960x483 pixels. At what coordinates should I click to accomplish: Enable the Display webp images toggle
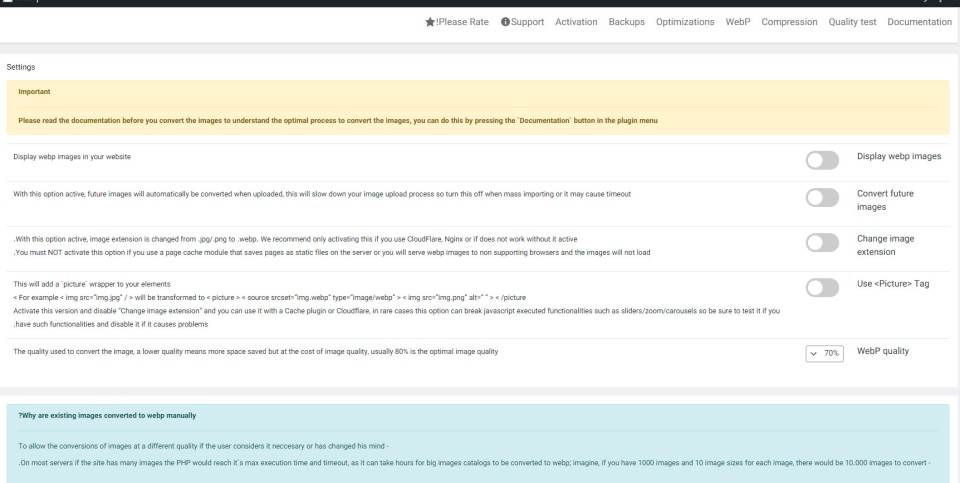click(821, 158)
